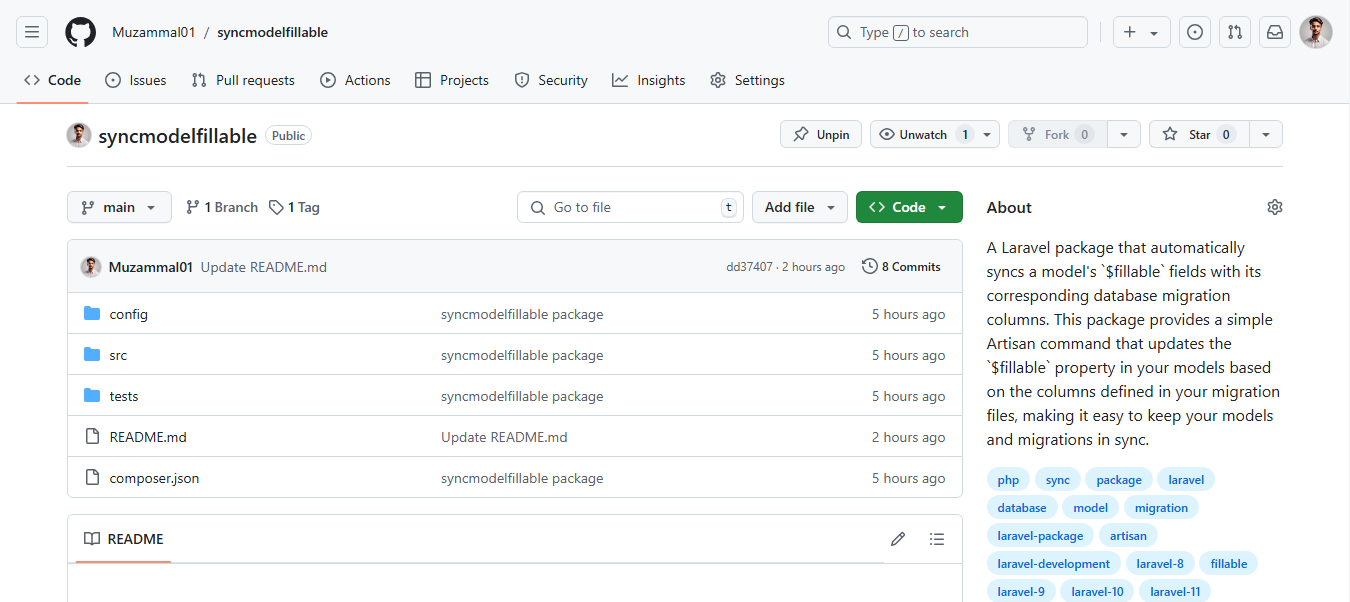Edit README with the pencil icon

tap(898, 539)
